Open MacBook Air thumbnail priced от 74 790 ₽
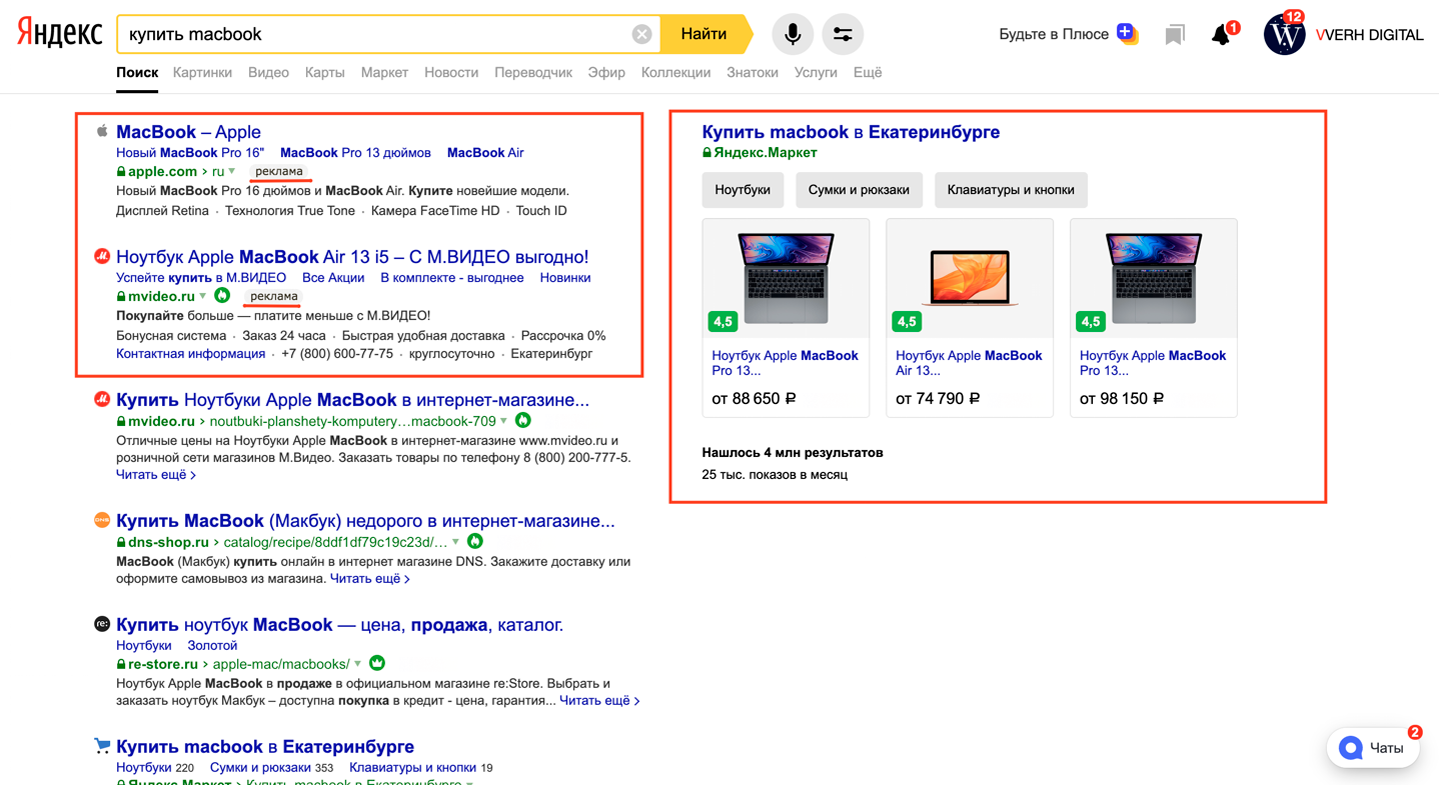1439x785 pixels. (x=970, y=278)
